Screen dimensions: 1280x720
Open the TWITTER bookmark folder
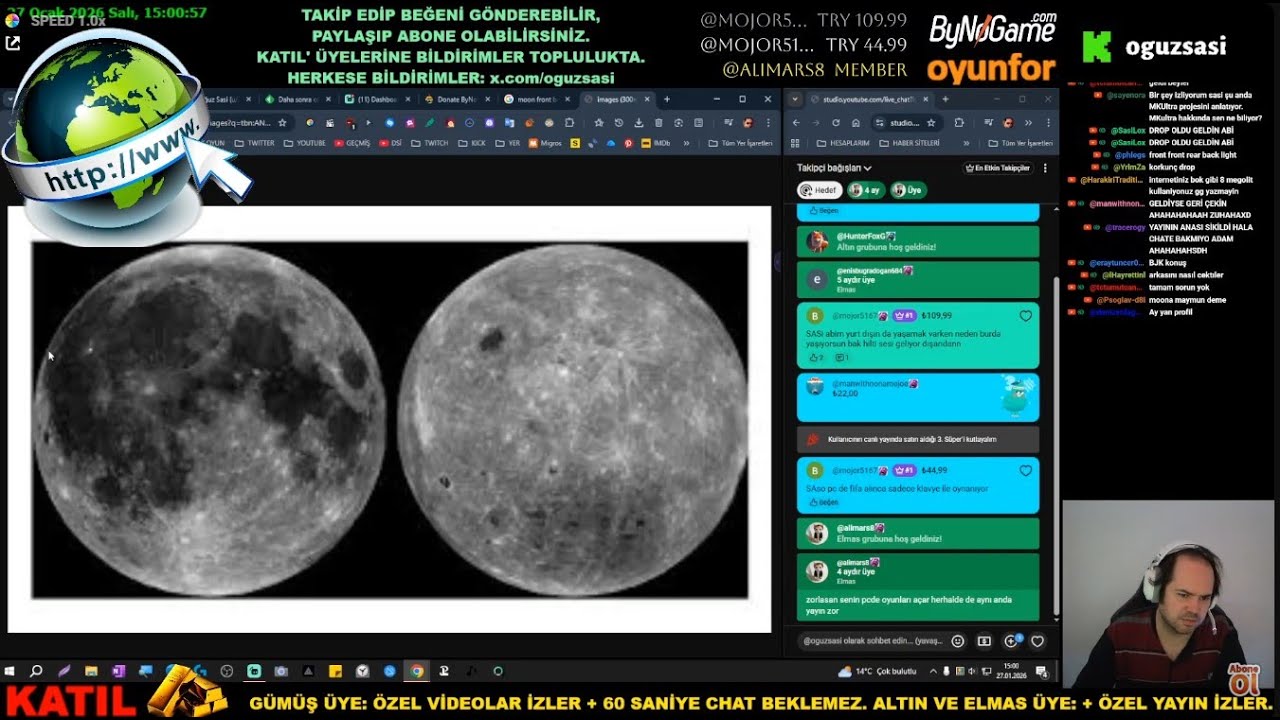point(253,143)
